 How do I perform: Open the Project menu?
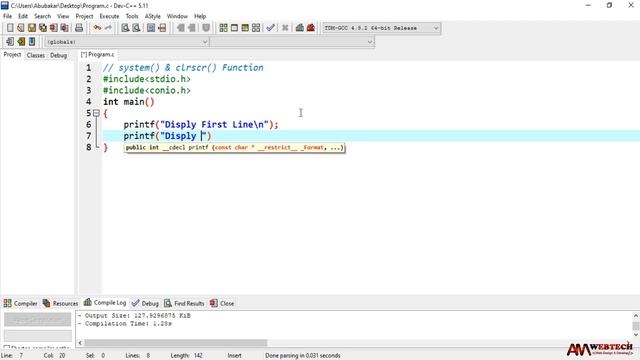tap(84, 16)
